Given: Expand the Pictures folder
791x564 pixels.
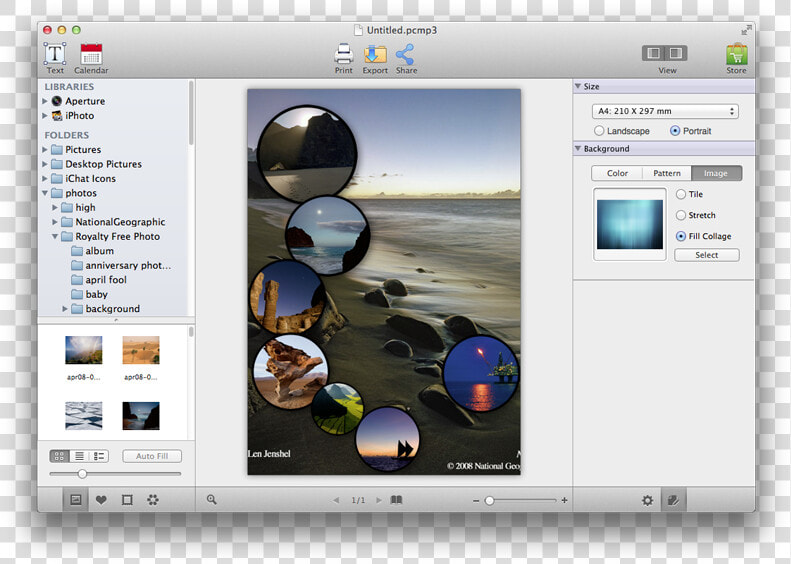Looking at the screenshot, I should [x=45, y=149].
